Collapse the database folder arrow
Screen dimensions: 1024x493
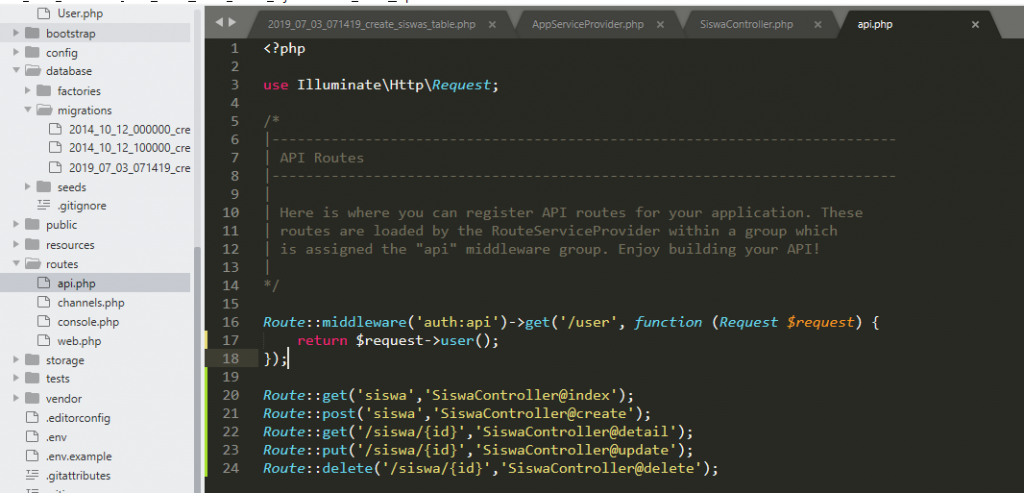16,72
